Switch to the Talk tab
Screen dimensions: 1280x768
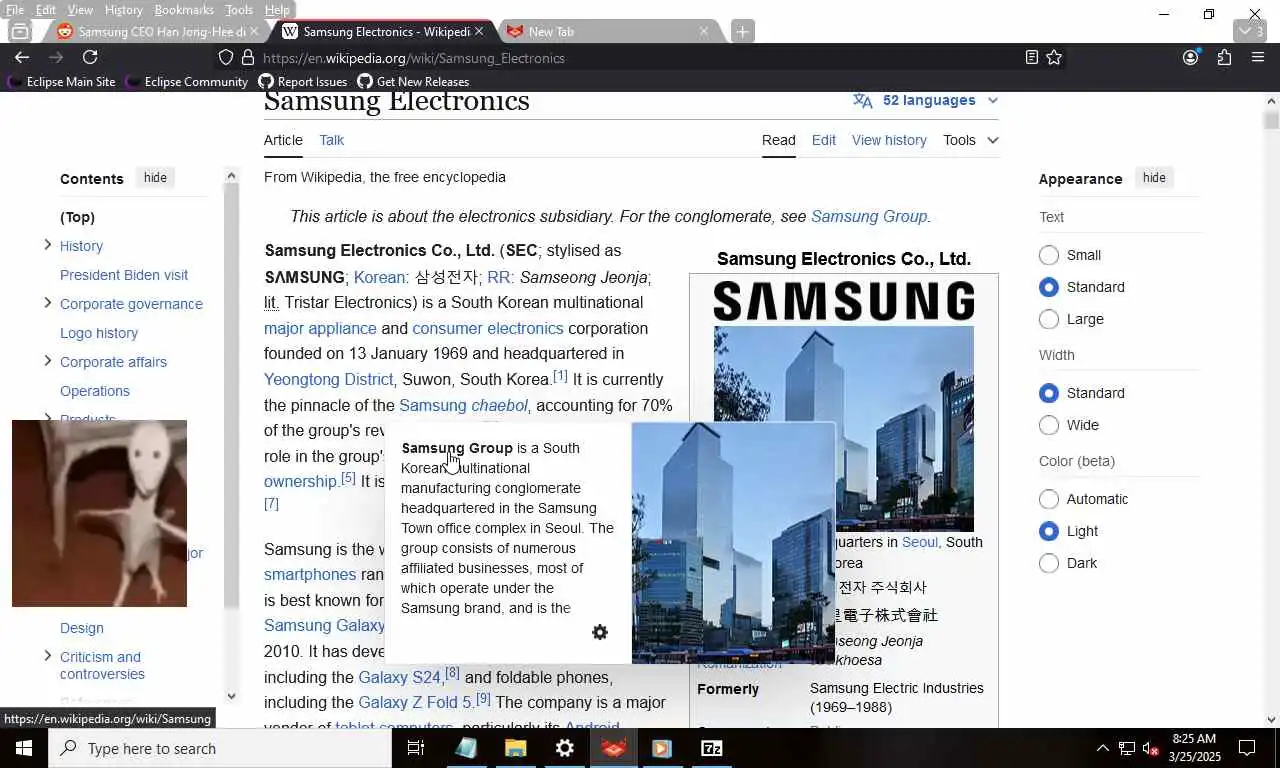coord(331,140)
